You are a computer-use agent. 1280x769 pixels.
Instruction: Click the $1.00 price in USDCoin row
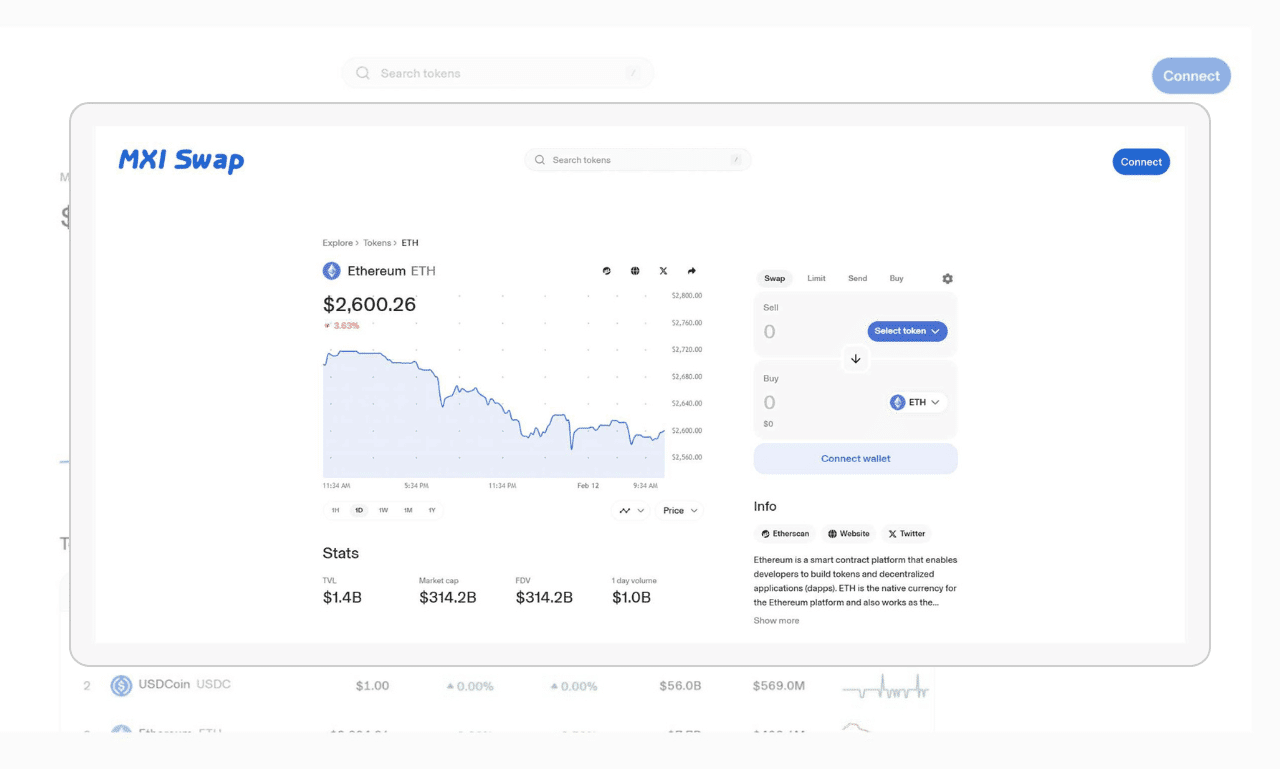coord(373,686)
